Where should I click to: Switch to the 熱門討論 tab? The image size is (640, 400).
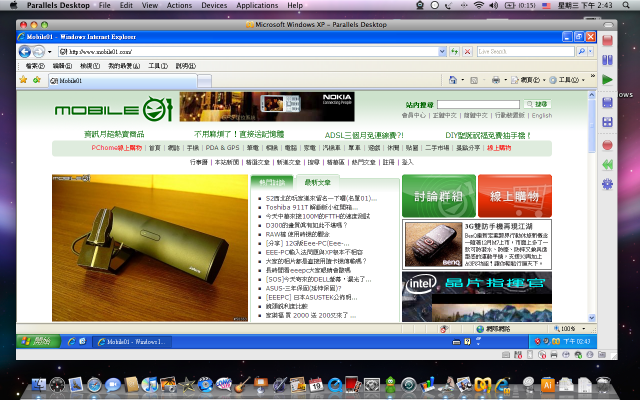(x=272, y=182)
